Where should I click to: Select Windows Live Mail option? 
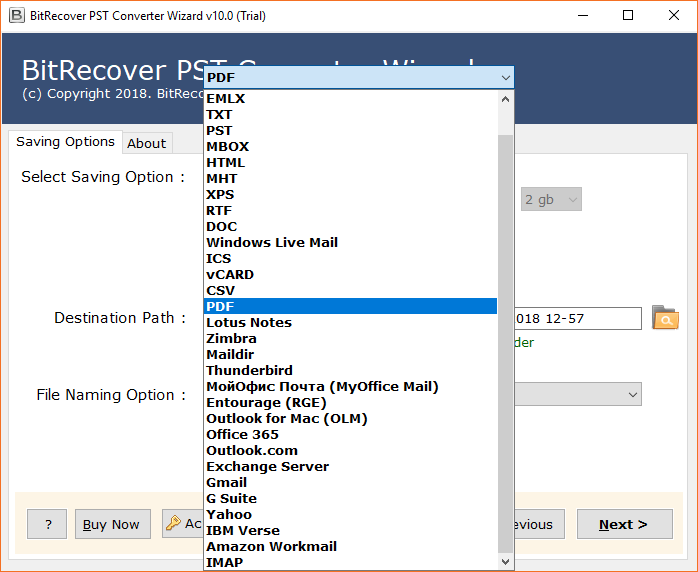click(x=350, y=243)
